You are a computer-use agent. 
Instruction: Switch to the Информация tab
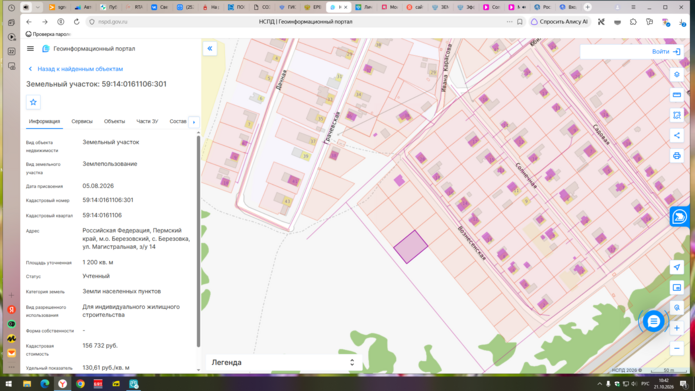44,121
